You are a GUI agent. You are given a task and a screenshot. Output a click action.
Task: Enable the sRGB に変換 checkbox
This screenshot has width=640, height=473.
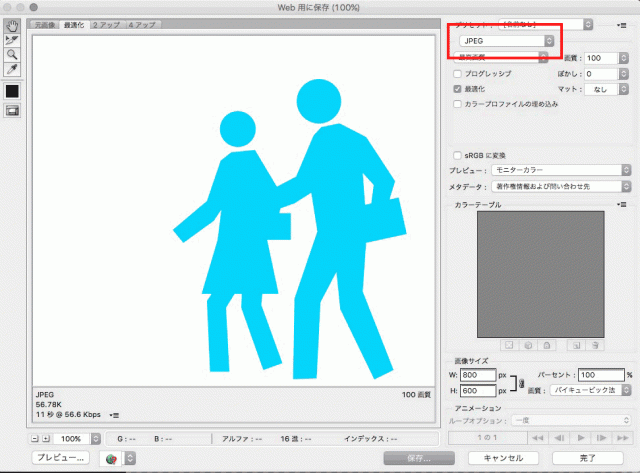pos(458,156)
